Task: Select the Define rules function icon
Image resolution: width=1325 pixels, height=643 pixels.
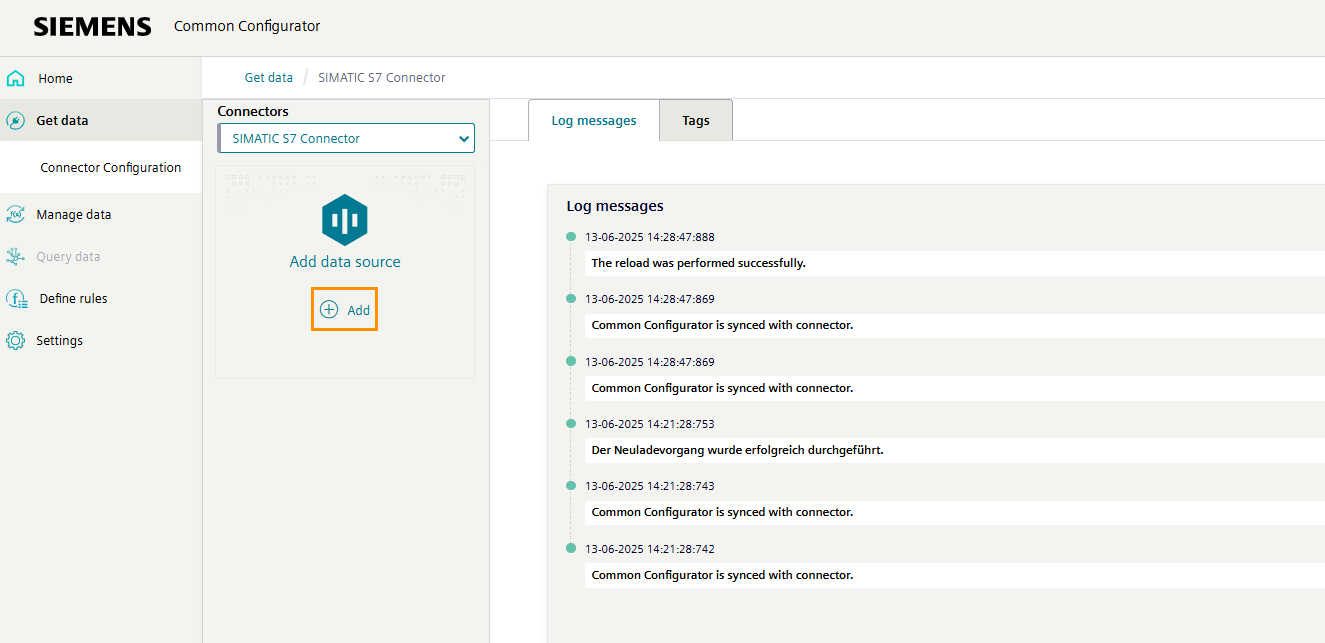Action: pos(18,297)
